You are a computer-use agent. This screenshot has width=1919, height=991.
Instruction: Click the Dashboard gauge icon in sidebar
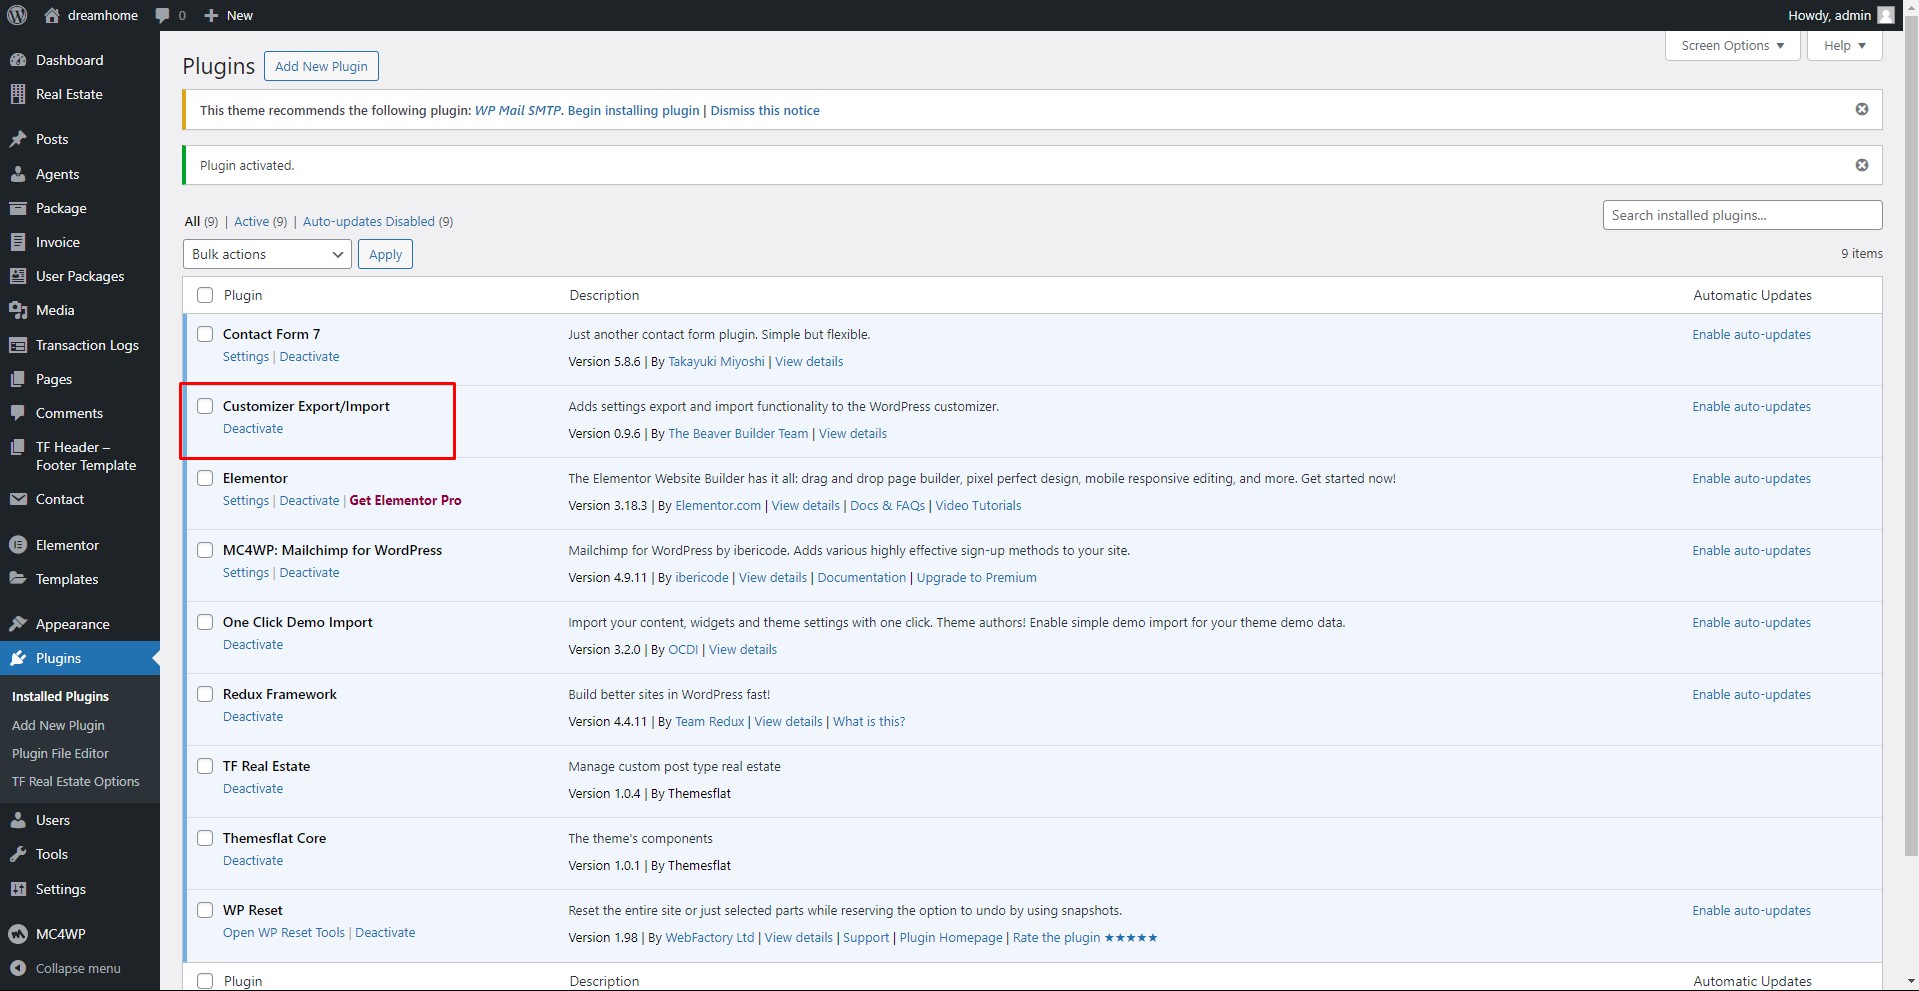18,60
